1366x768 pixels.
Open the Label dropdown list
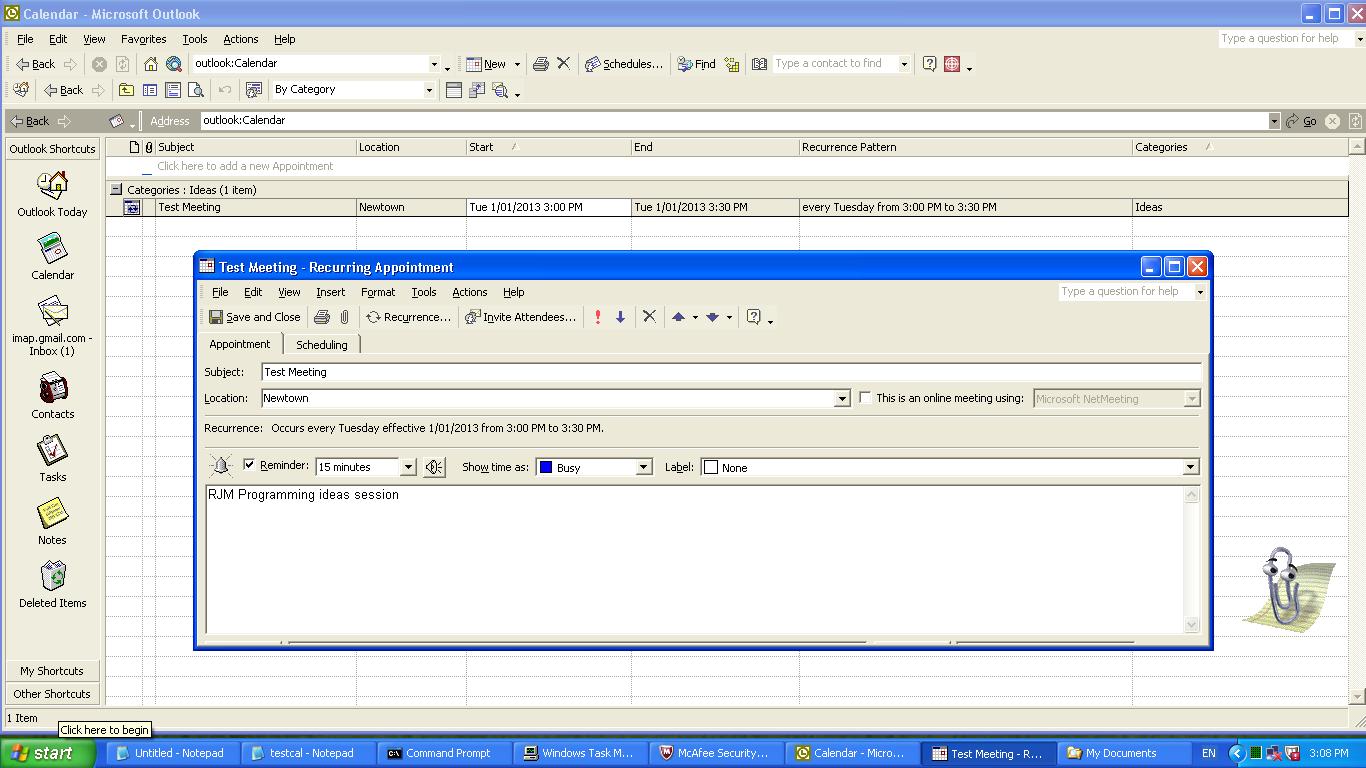(1190, 467)
